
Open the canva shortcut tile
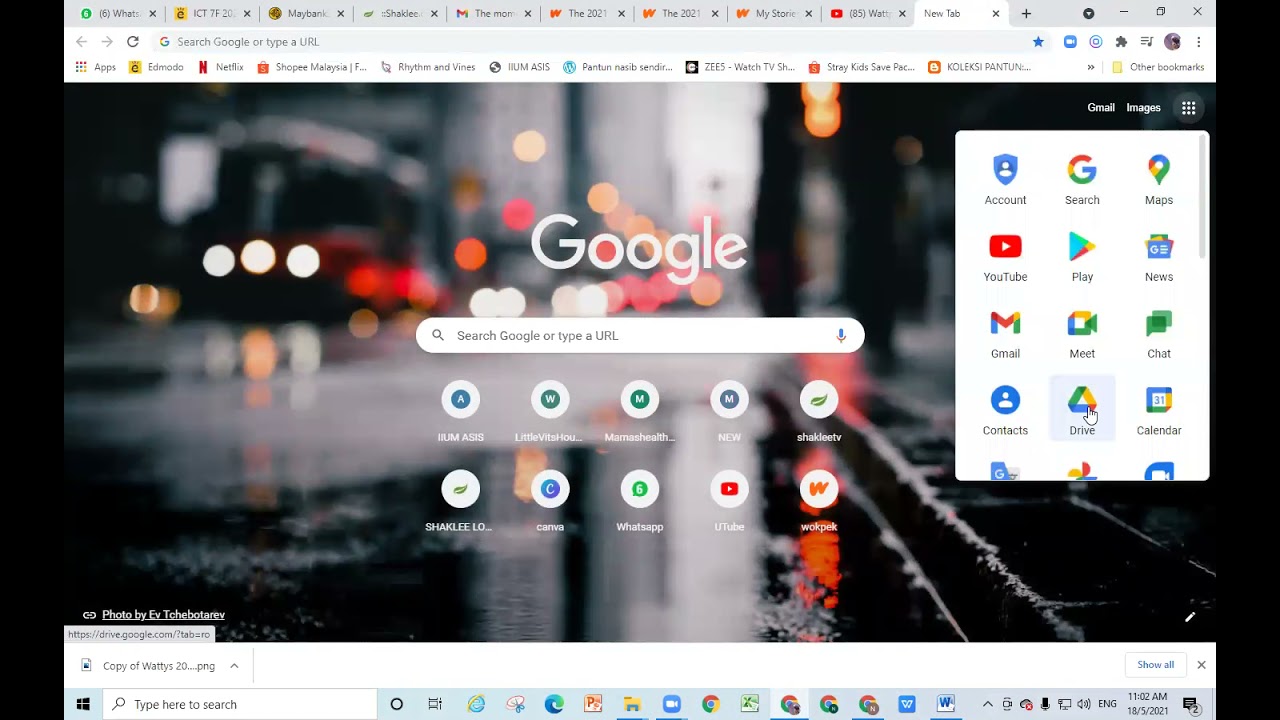(550, 500)
